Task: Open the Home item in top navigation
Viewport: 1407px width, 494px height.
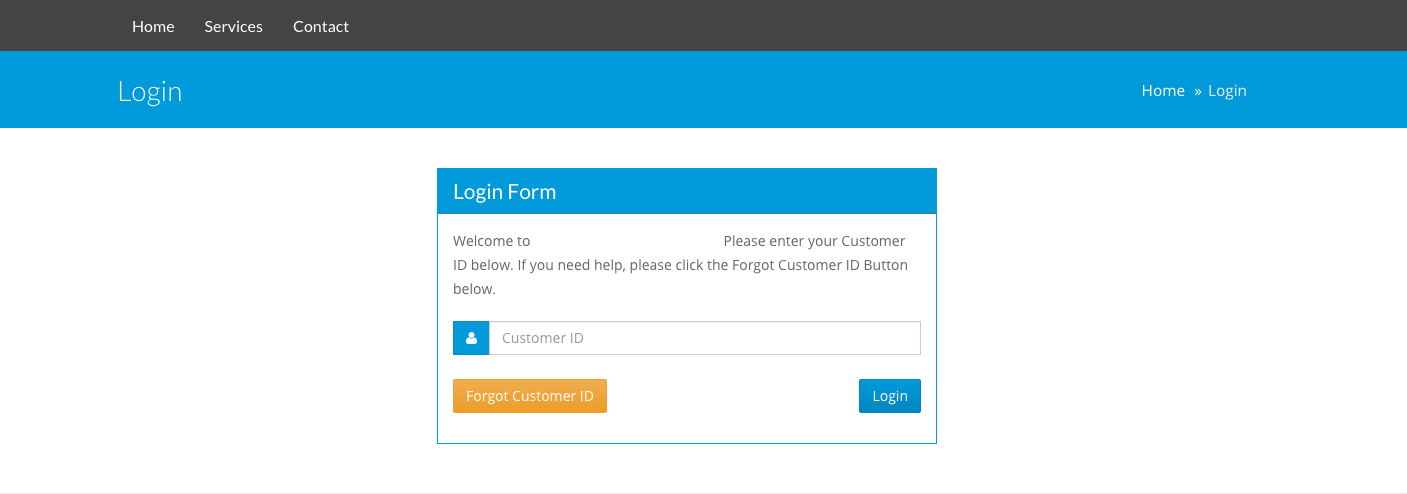Action: click(153, 26)
